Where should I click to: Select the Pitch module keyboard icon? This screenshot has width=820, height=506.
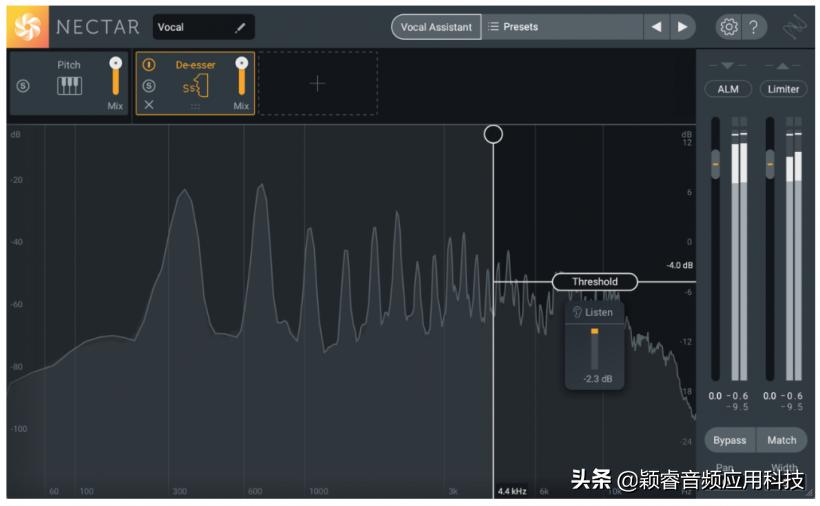tap(69, 86)
